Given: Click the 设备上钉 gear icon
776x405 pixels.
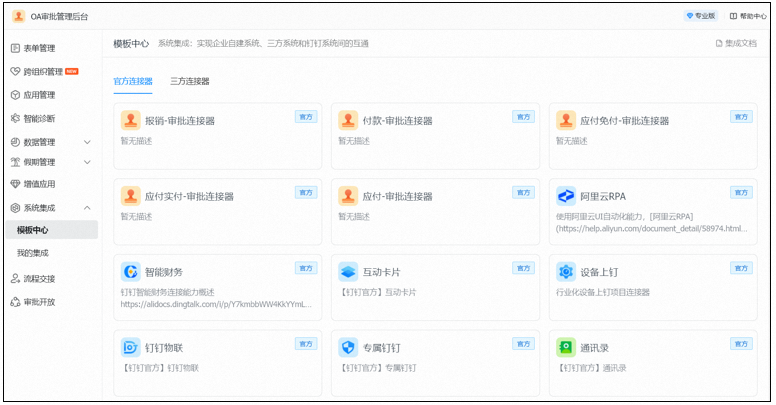Looking at the screenshot, I should tap(566, 272).
